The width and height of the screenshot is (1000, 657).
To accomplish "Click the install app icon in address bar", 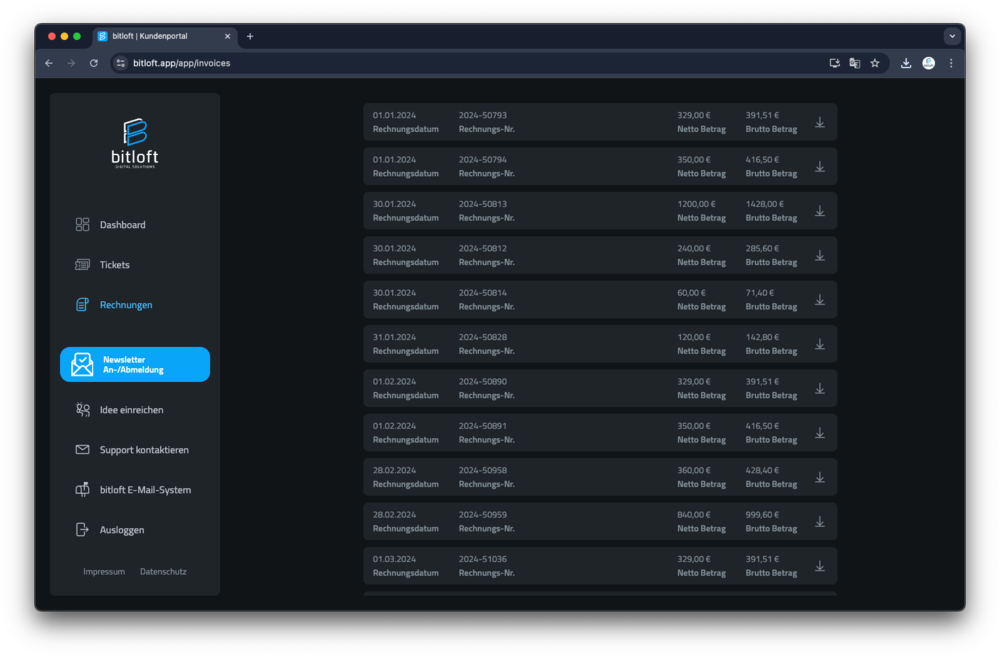I will tap(834, 63).
